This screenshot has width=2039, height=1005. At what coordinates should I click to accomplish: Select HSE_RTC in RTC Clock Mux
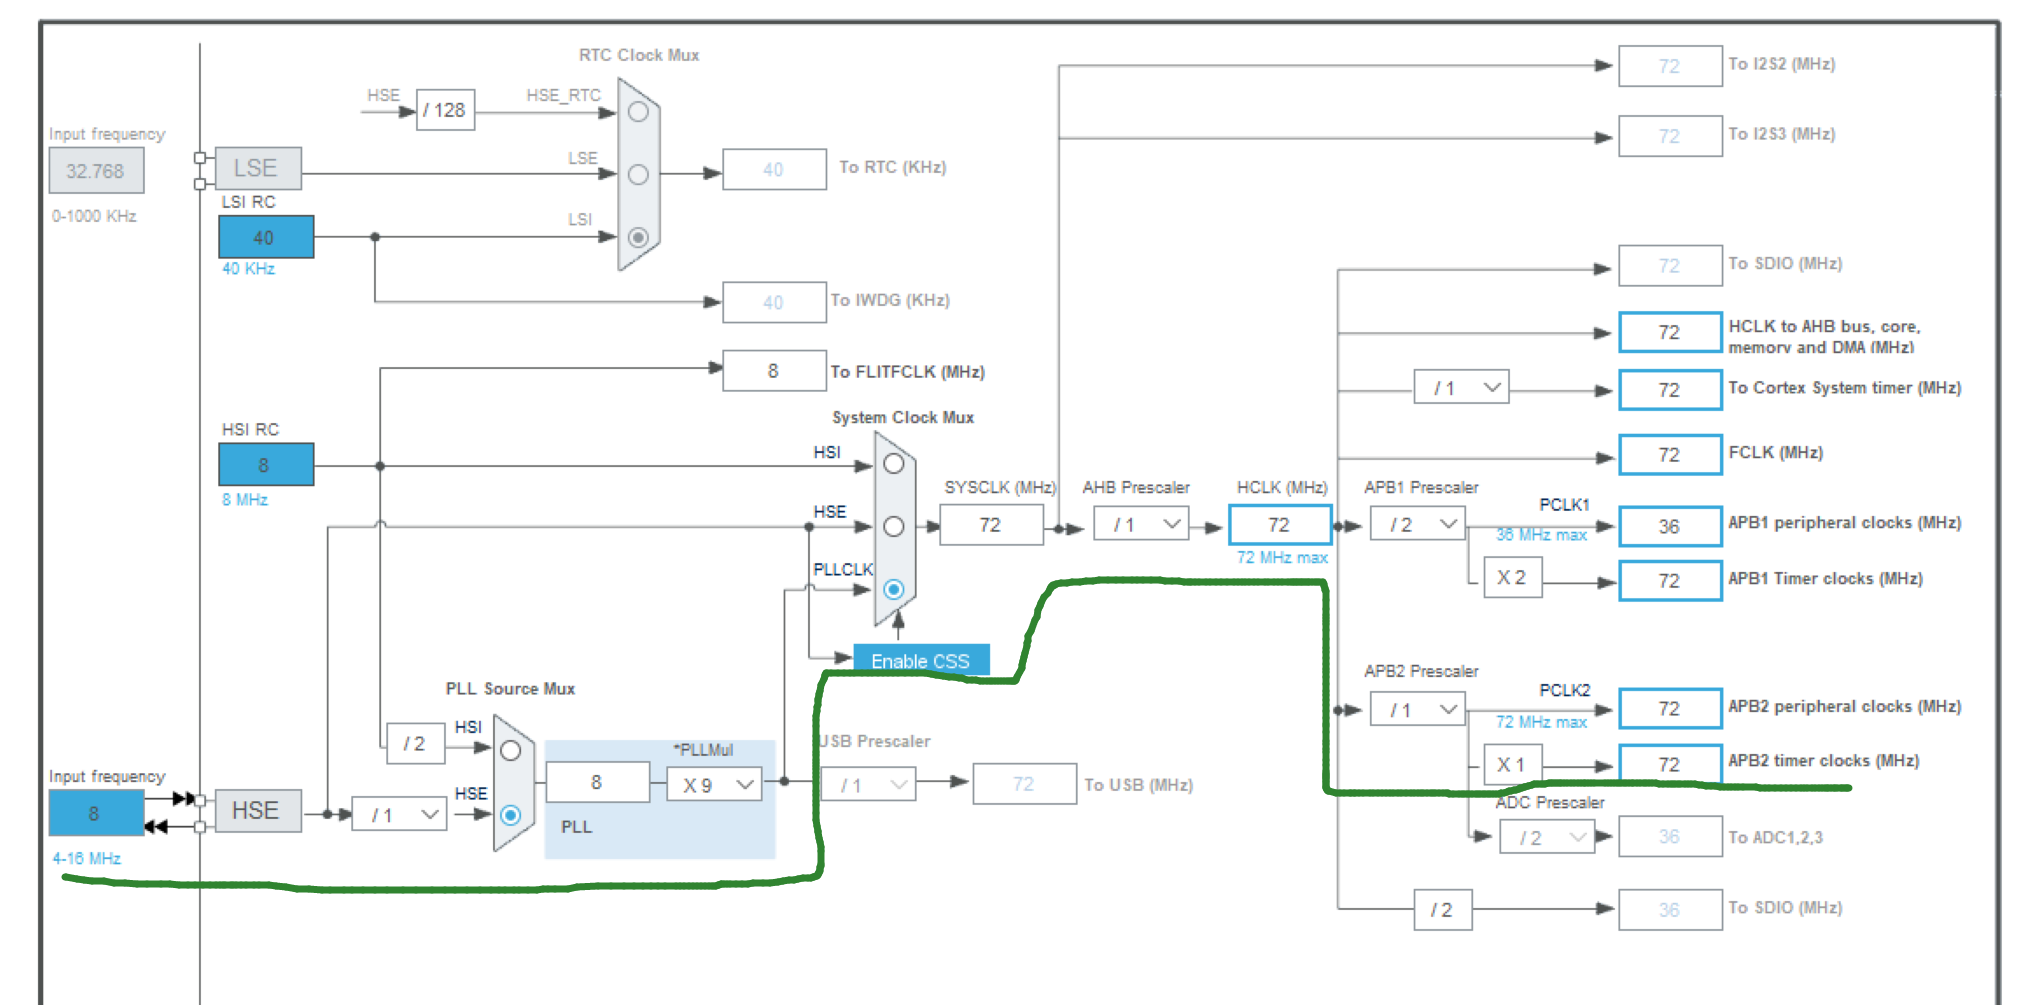638,112
